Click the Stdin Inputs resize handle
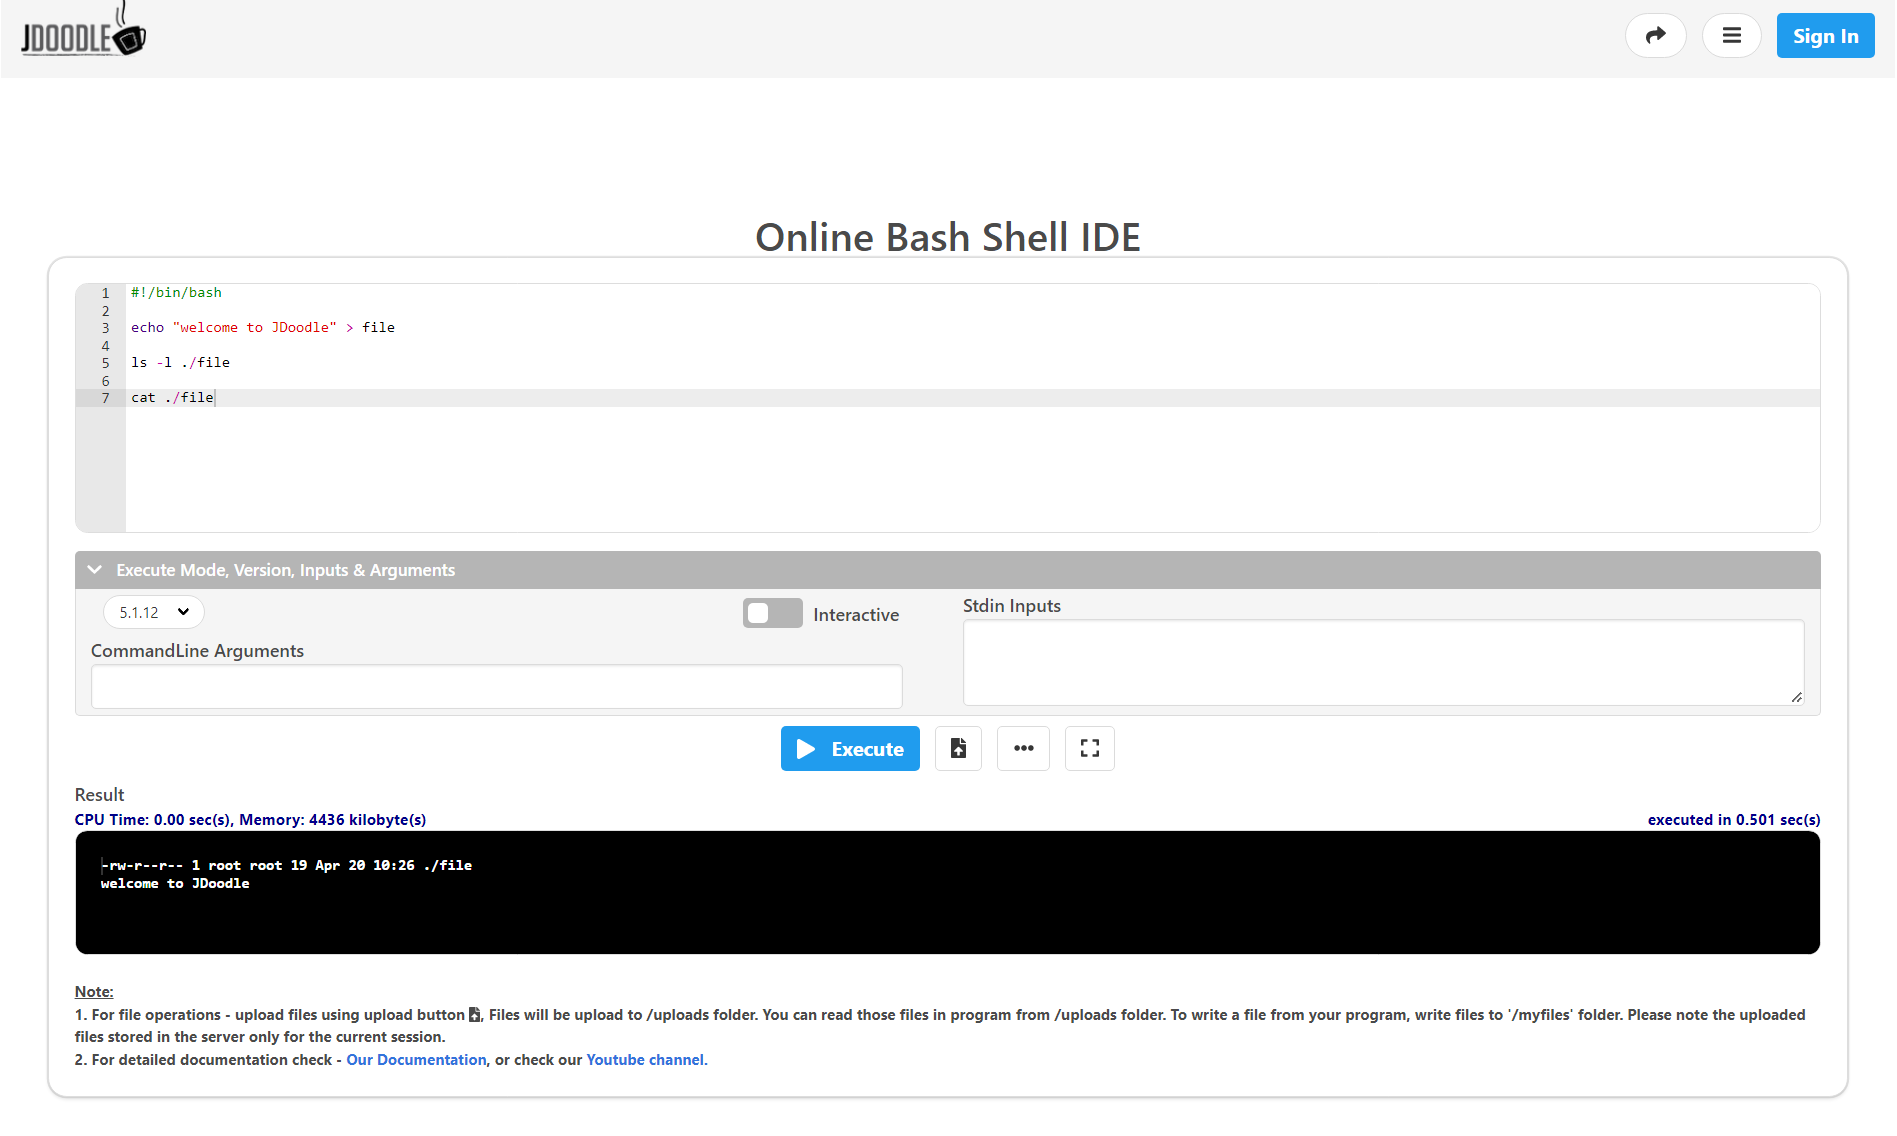The image size is (1897, 1136). coord(1797,698)
